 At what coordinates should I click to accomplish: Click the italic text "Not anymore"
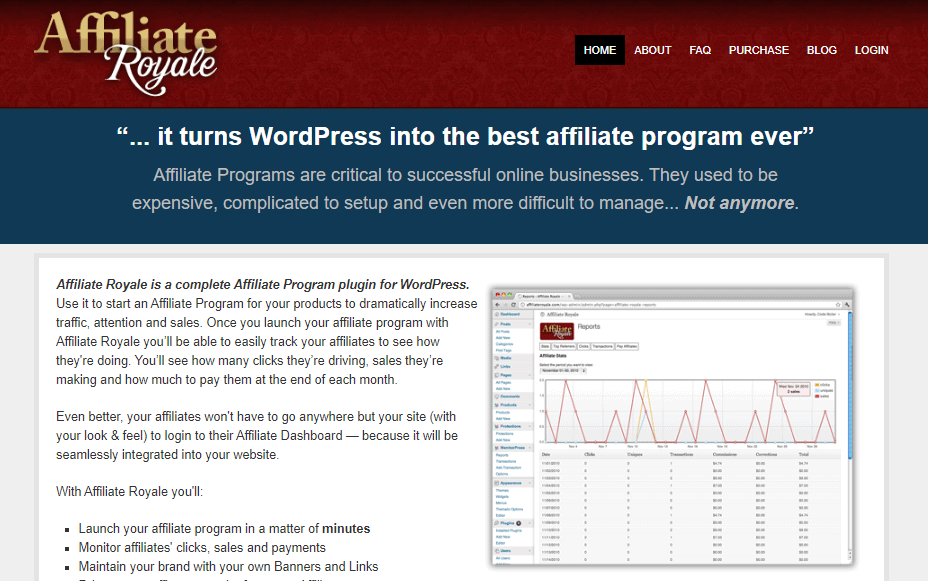pos(739,203)
